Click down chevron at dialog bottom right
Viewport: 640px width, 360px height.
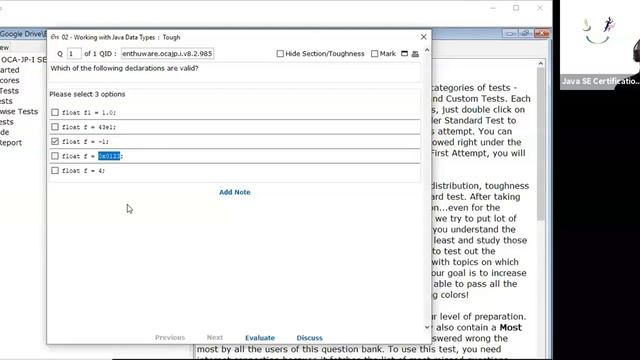coord(427,327)
